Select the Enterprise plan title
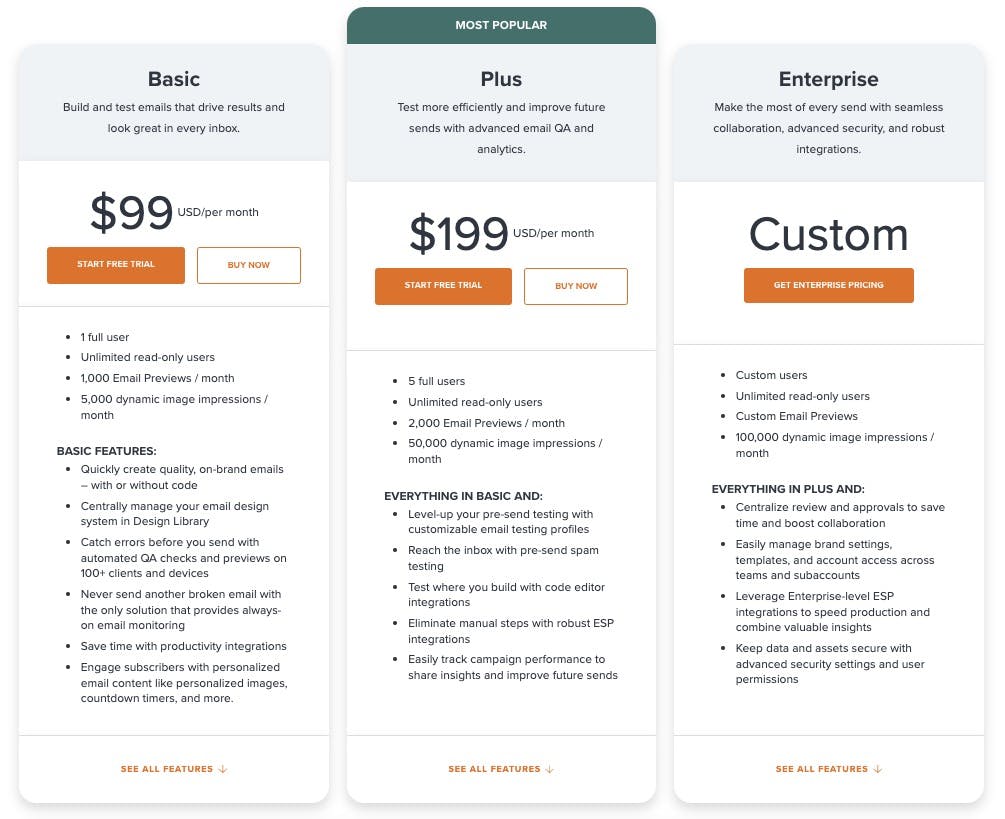Screen dimensions: 1005x819 coord(828,79)
